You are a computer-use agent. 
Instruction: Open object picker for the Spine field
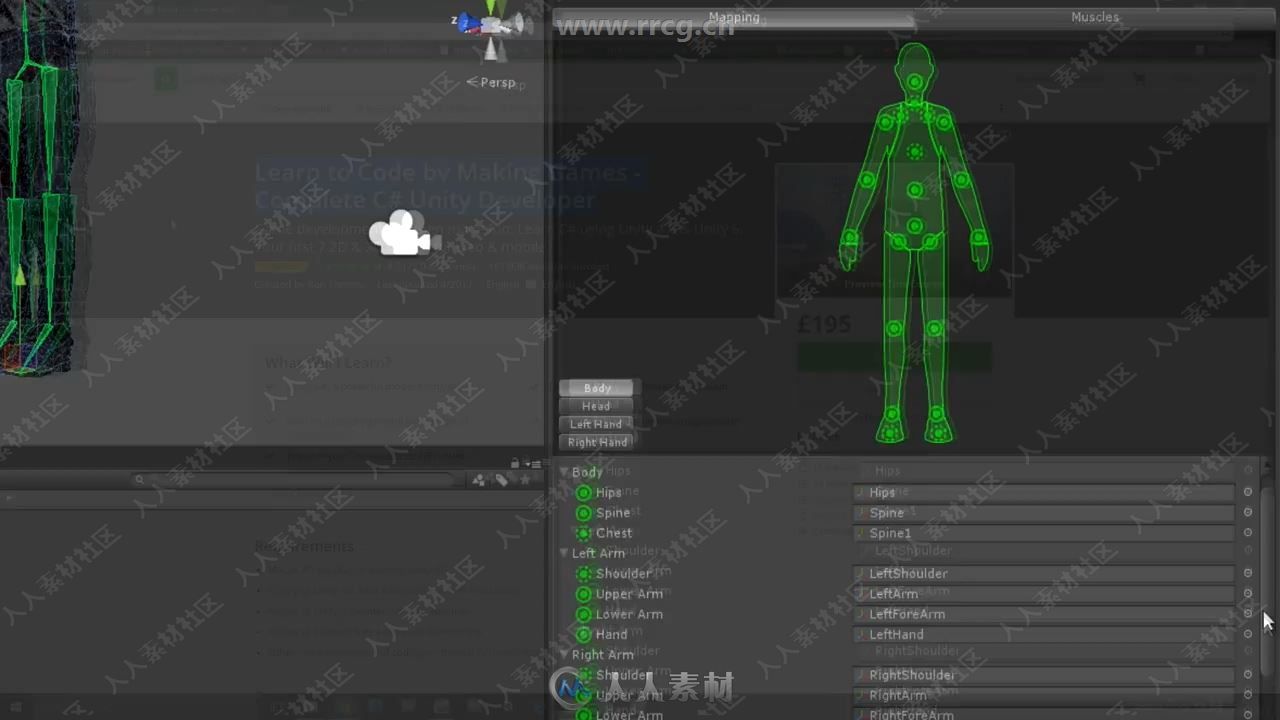[x=1248, y=512]
